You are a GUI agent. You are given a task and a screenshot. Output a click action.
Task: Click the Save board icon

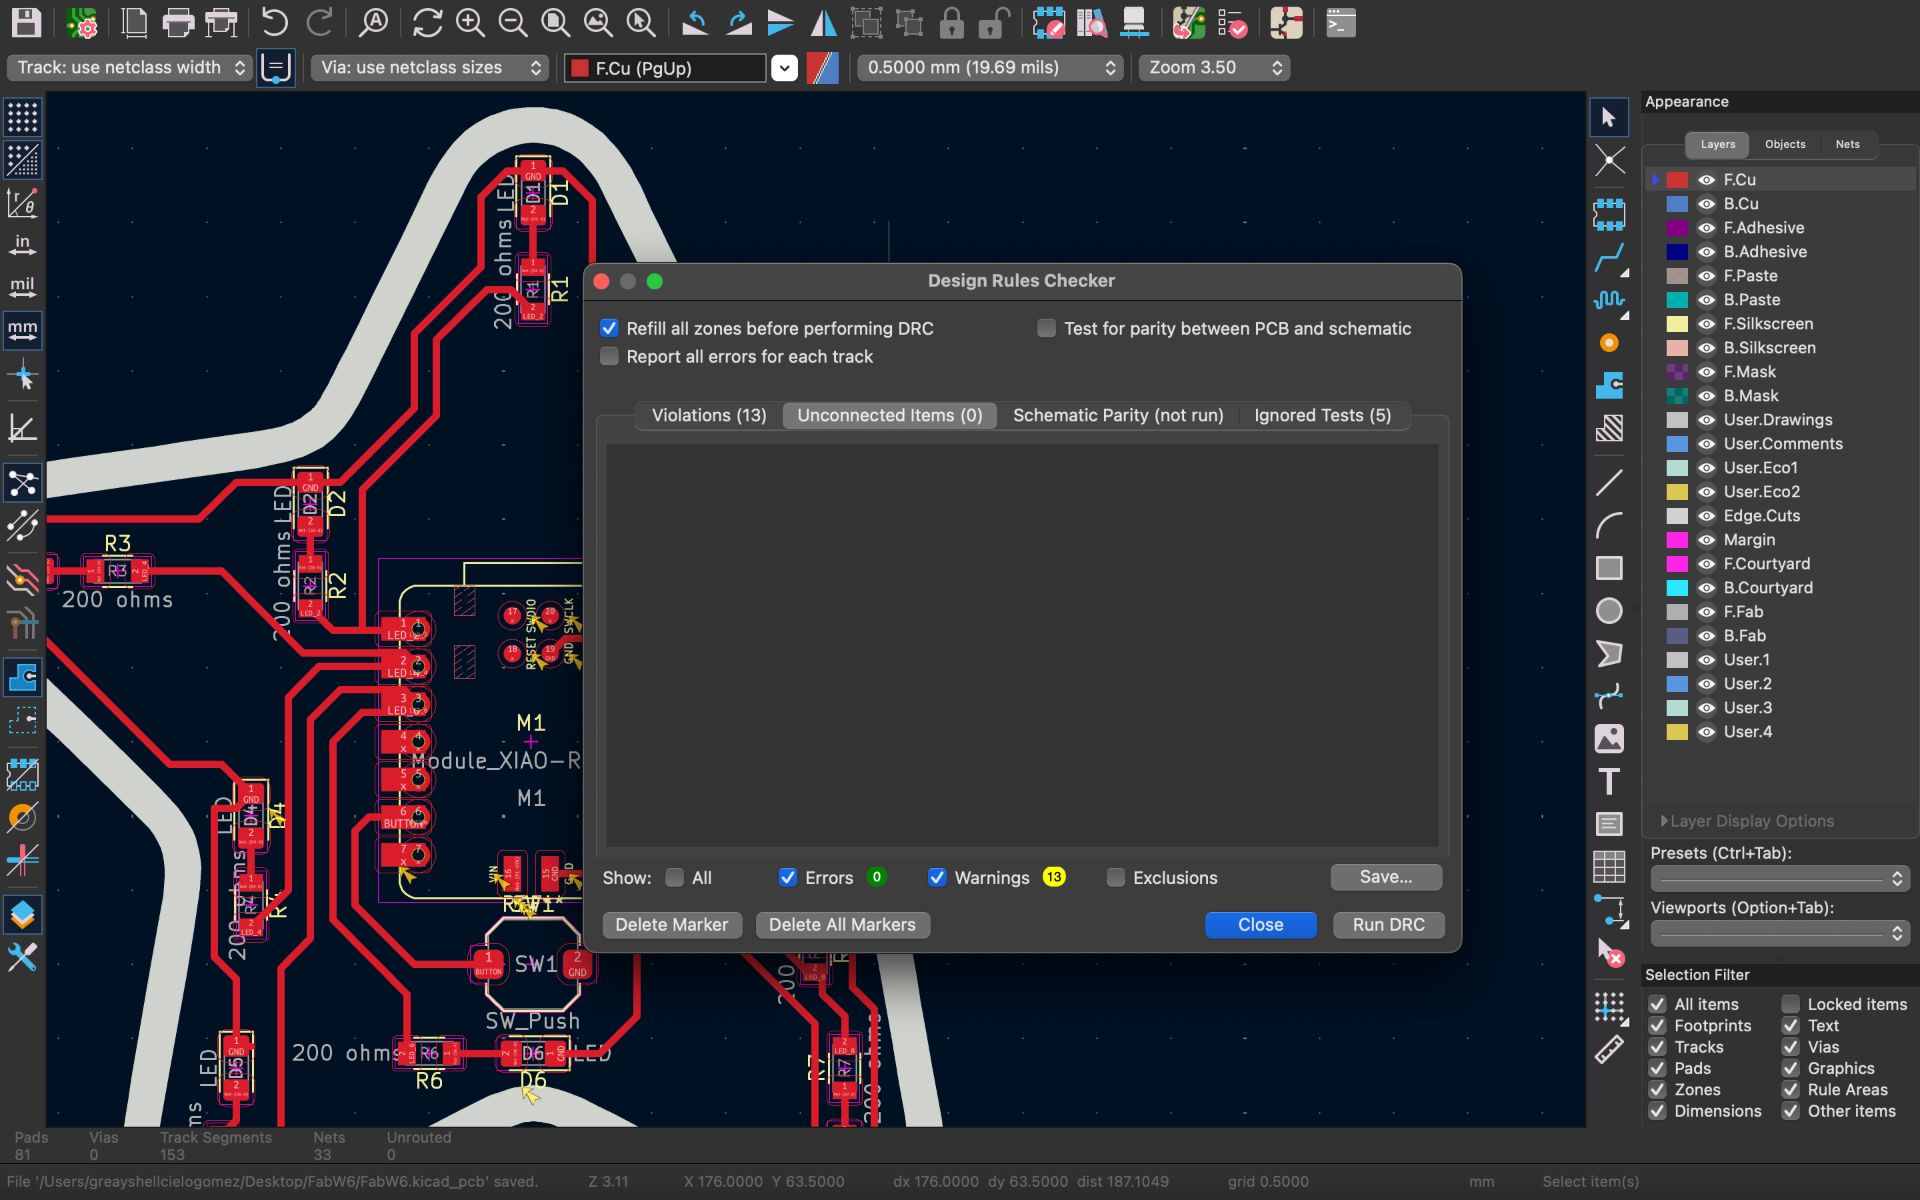[x=27, y=22]
